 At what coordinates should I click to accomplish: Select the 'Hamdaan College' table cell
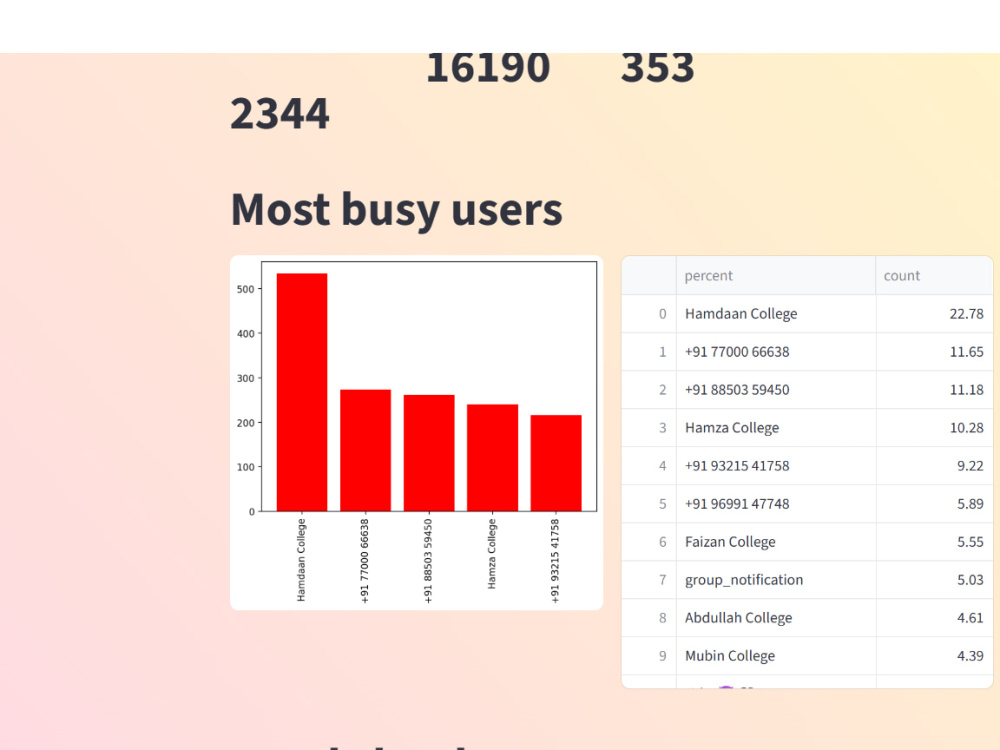coord(776,314)
